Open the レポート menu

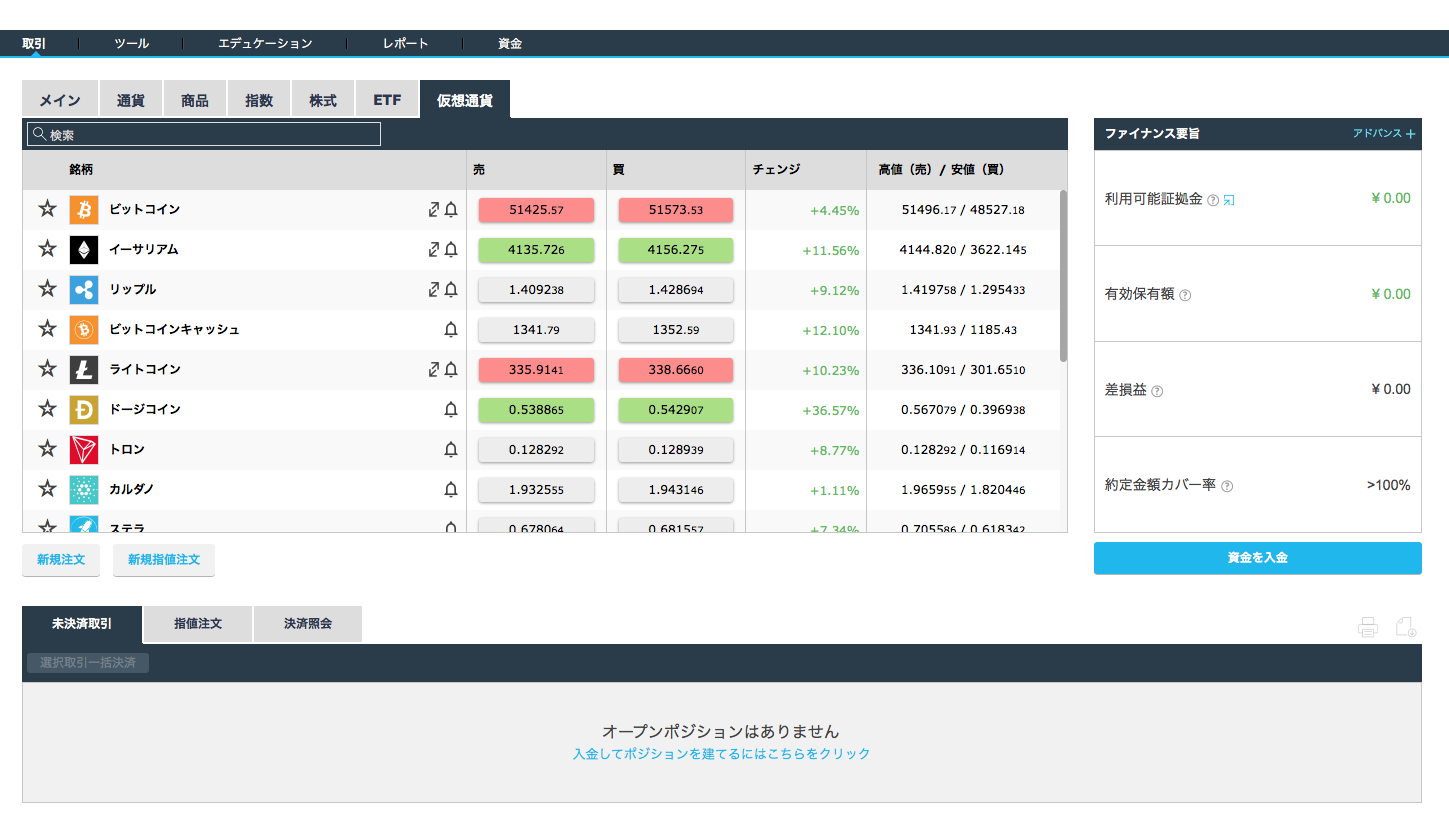click(404, 43)
